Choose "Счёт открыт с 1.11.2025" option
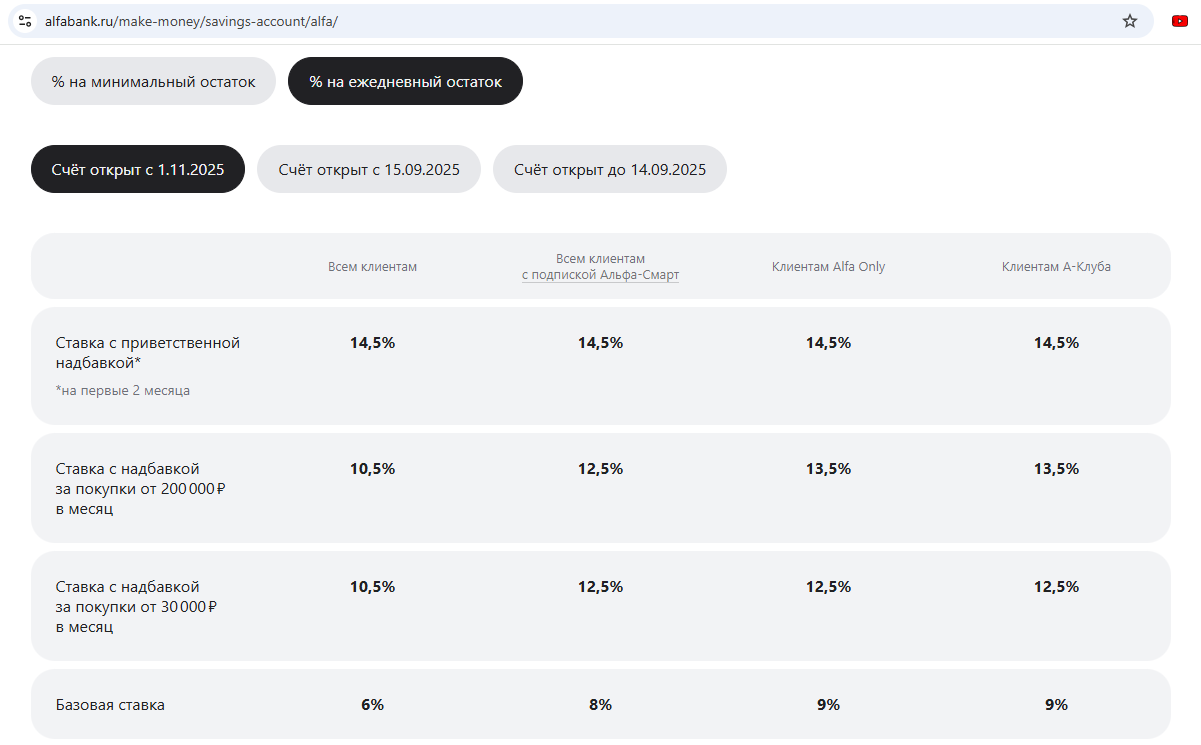Image resolution: width=1201 pixels, height=745 pixels. coord(138,170)
